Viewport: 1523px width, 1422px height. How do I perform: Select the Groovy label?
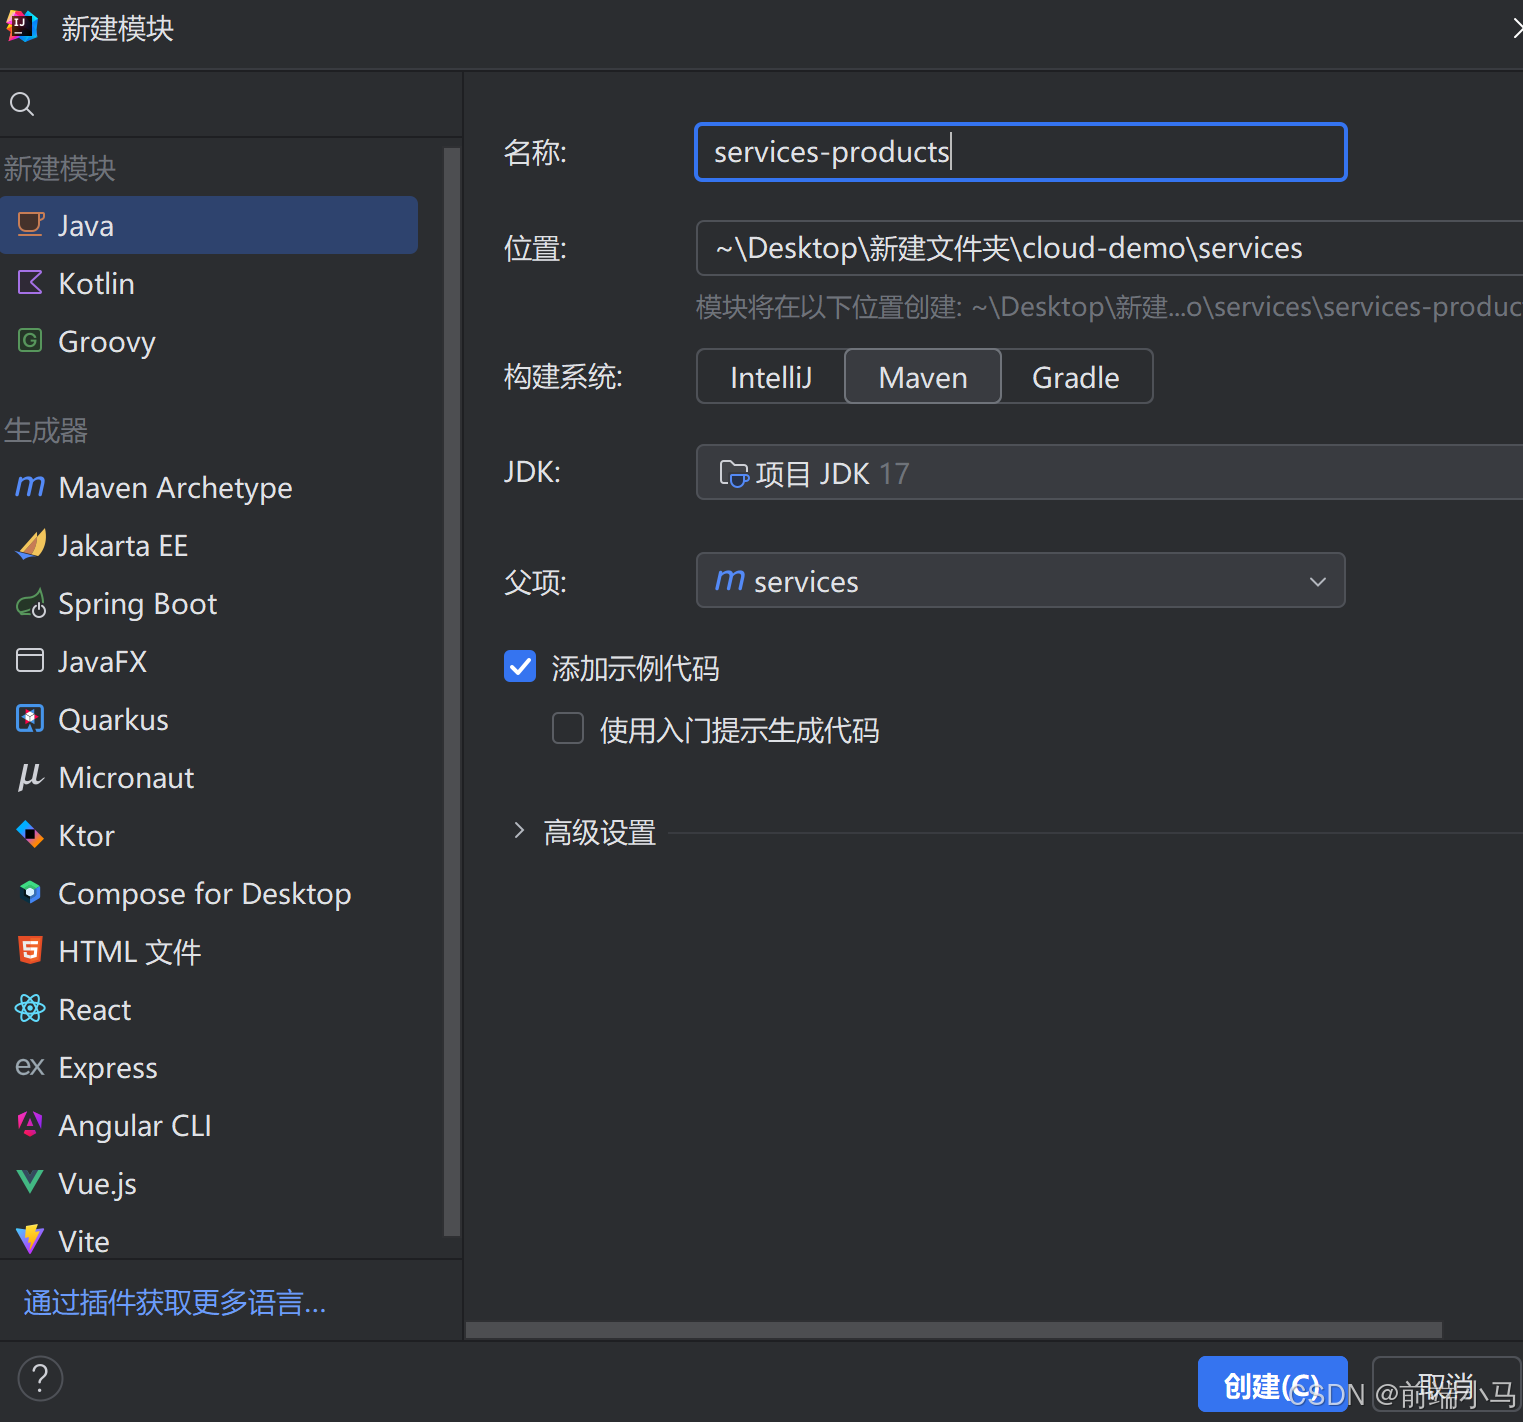[x=107, y=342]
